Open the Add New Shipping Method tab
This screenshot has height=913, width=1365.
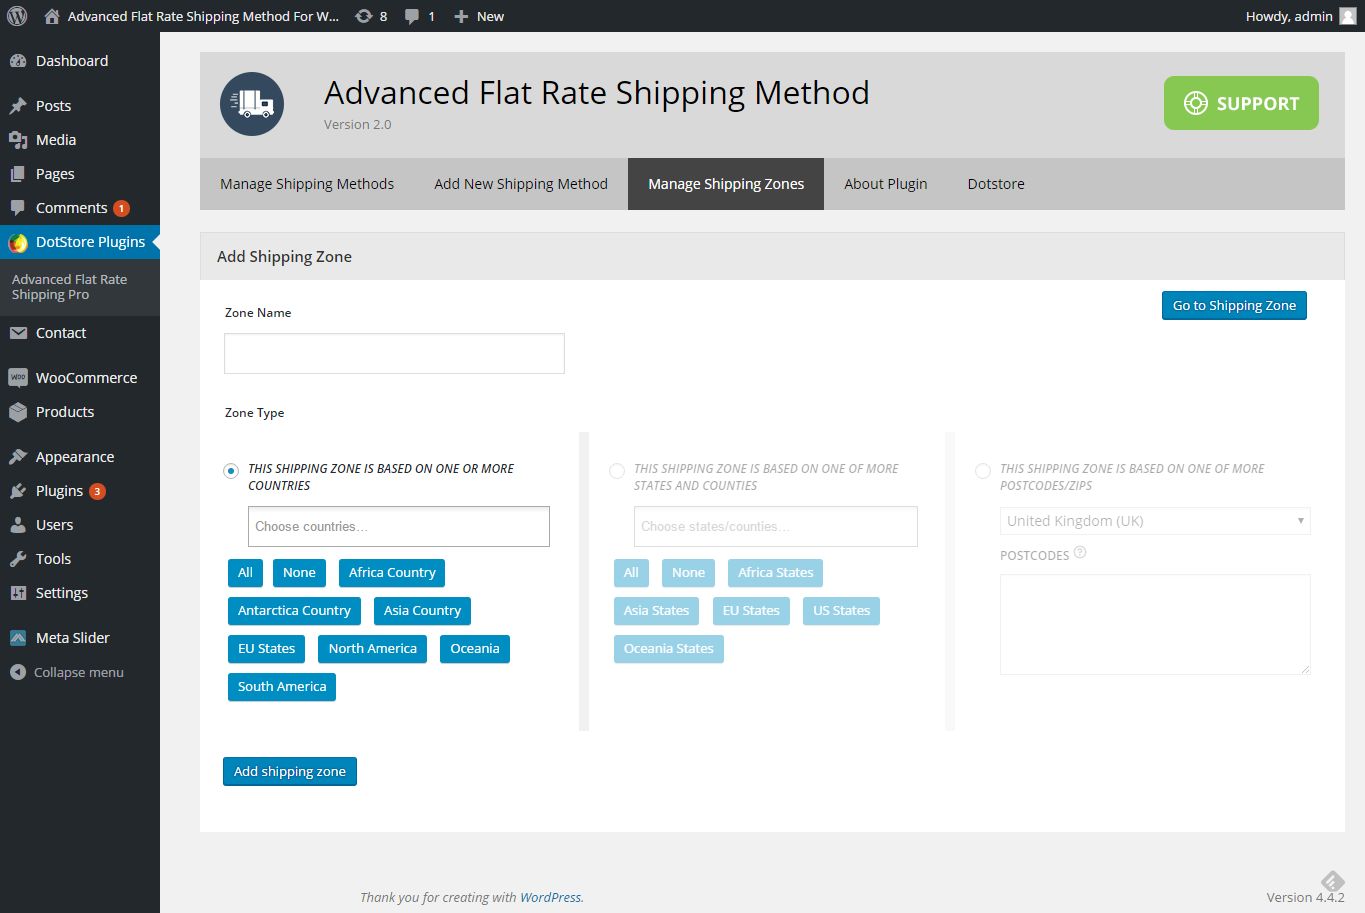pyautogui.click(x=520, y=183)
